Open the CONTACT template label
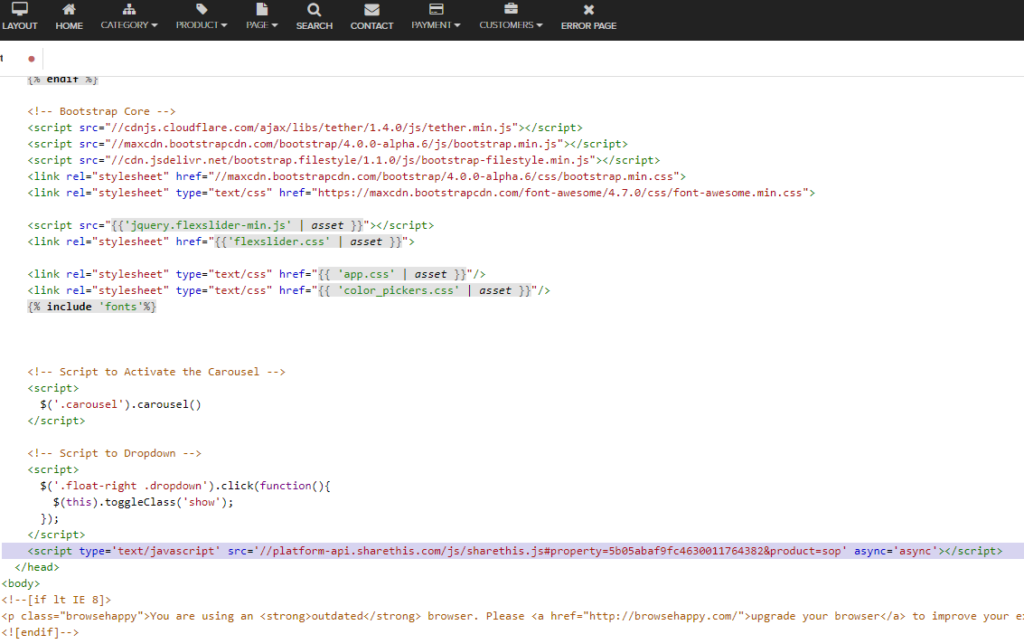The image size is (1024, 644). pos(372,25)
